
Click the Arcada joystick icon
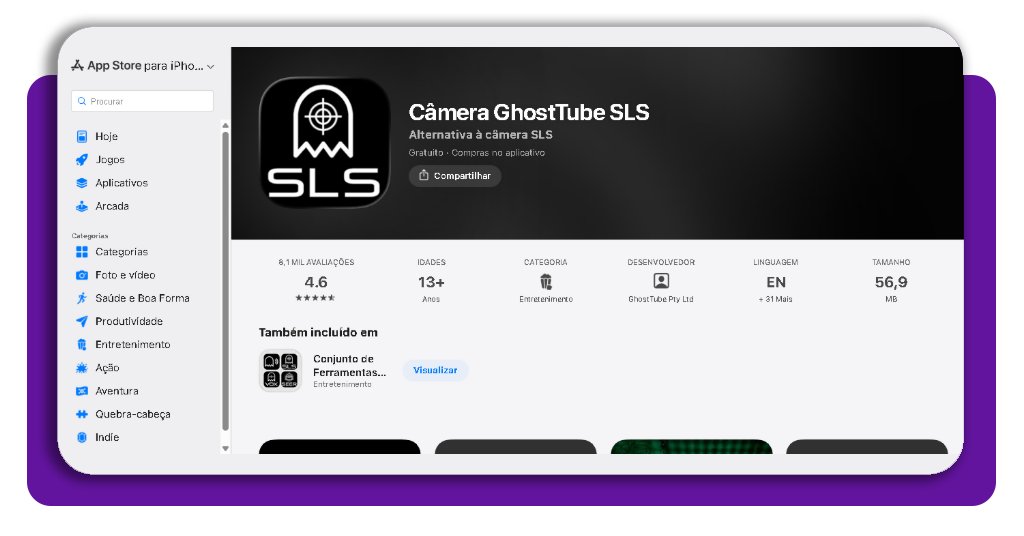coord(82,206)
